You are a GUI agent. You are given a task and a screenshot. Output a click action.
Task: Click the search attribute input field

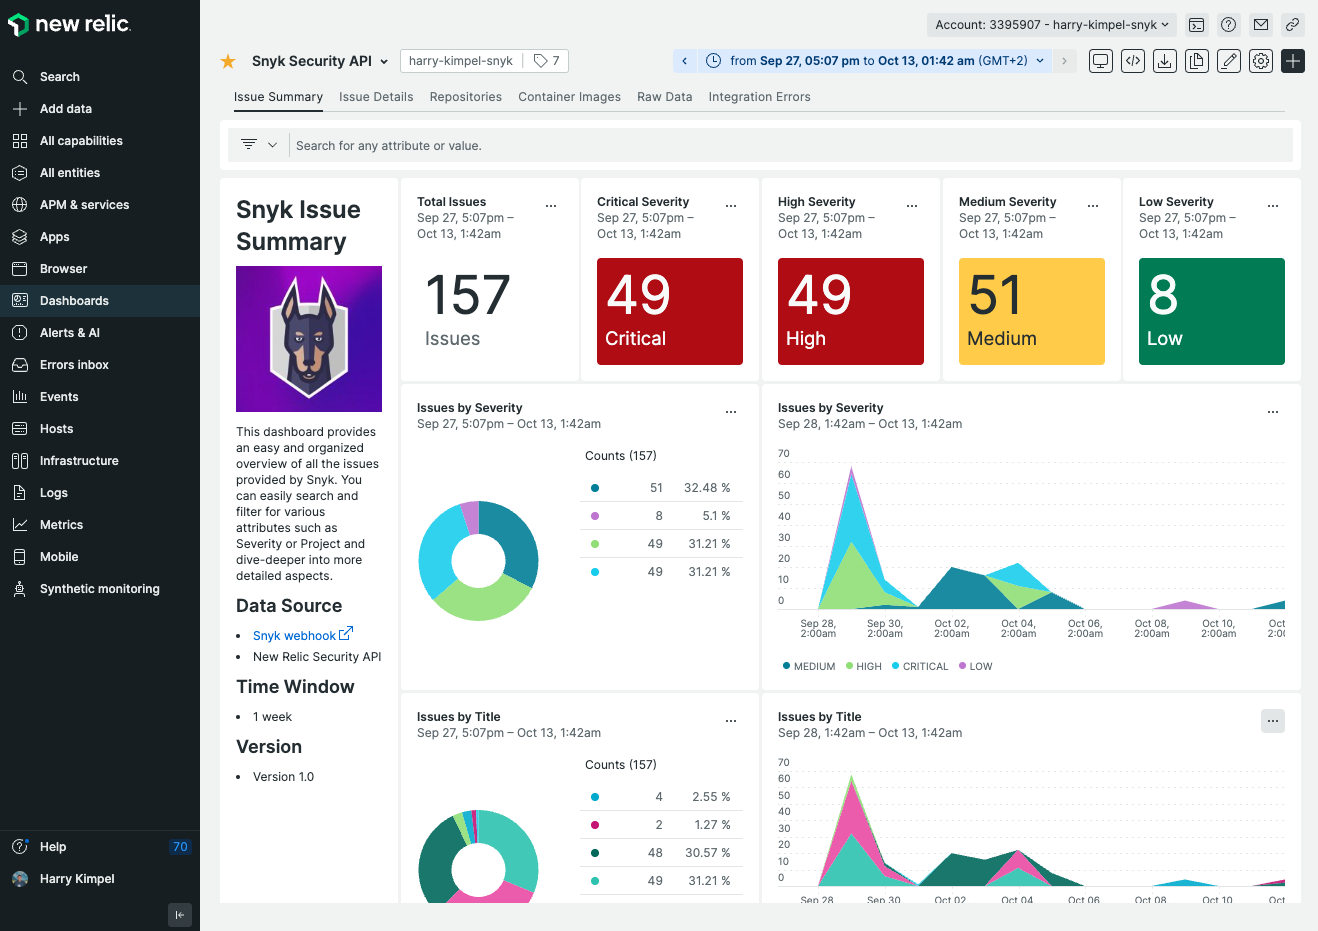pyautogui.click(x=600, y=145)
